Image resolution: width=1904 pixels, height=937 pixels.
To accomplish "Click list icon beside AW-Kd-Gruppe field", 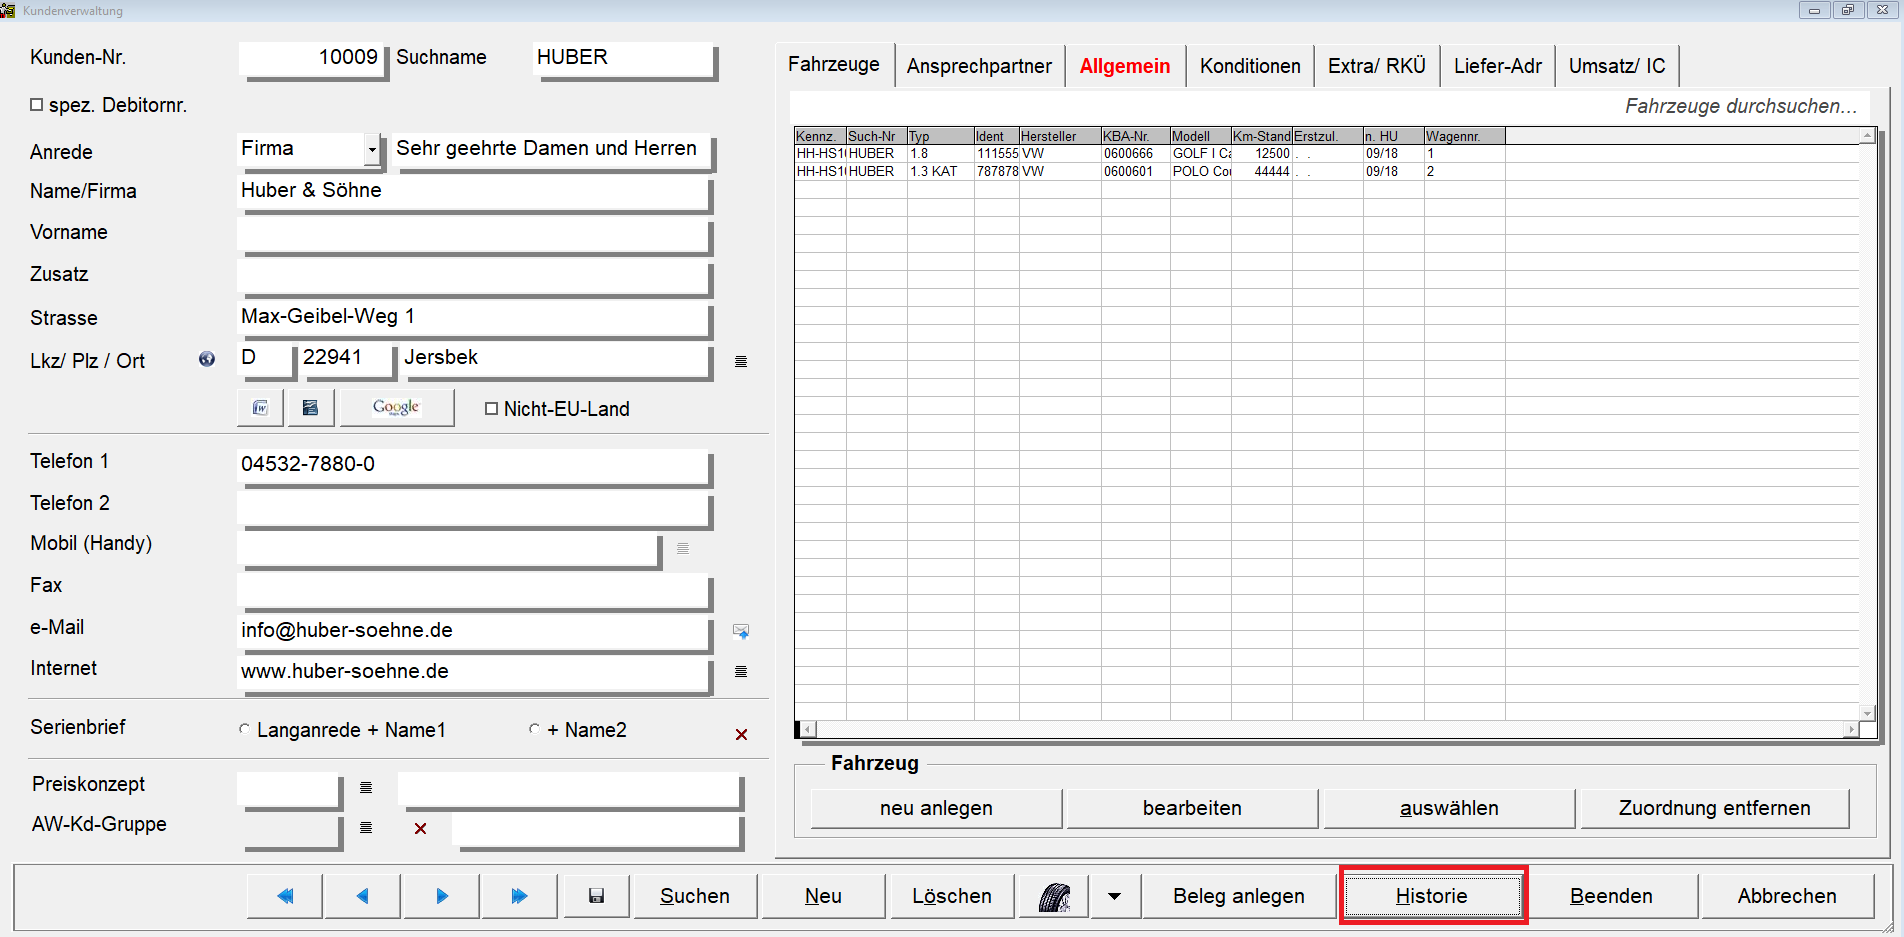I will [x=366, y=828].
